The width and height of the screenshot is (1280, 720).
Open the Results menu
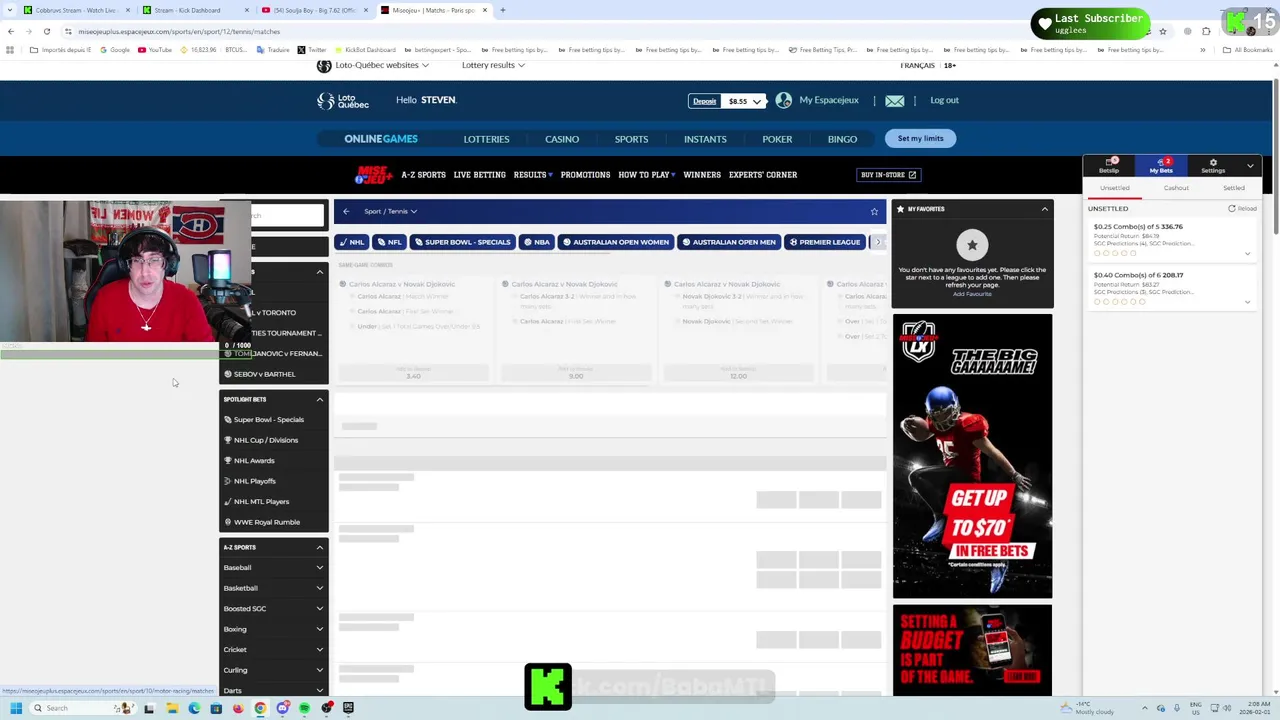click(x=533, y=175)
